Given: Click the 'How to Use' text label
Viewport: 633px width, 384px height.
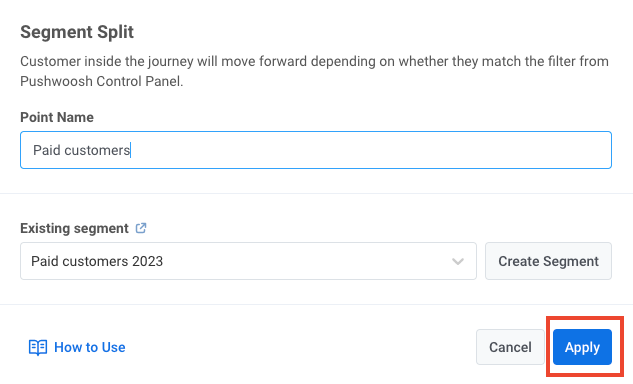Looking at the screenshot, I should tap(90, 347).
